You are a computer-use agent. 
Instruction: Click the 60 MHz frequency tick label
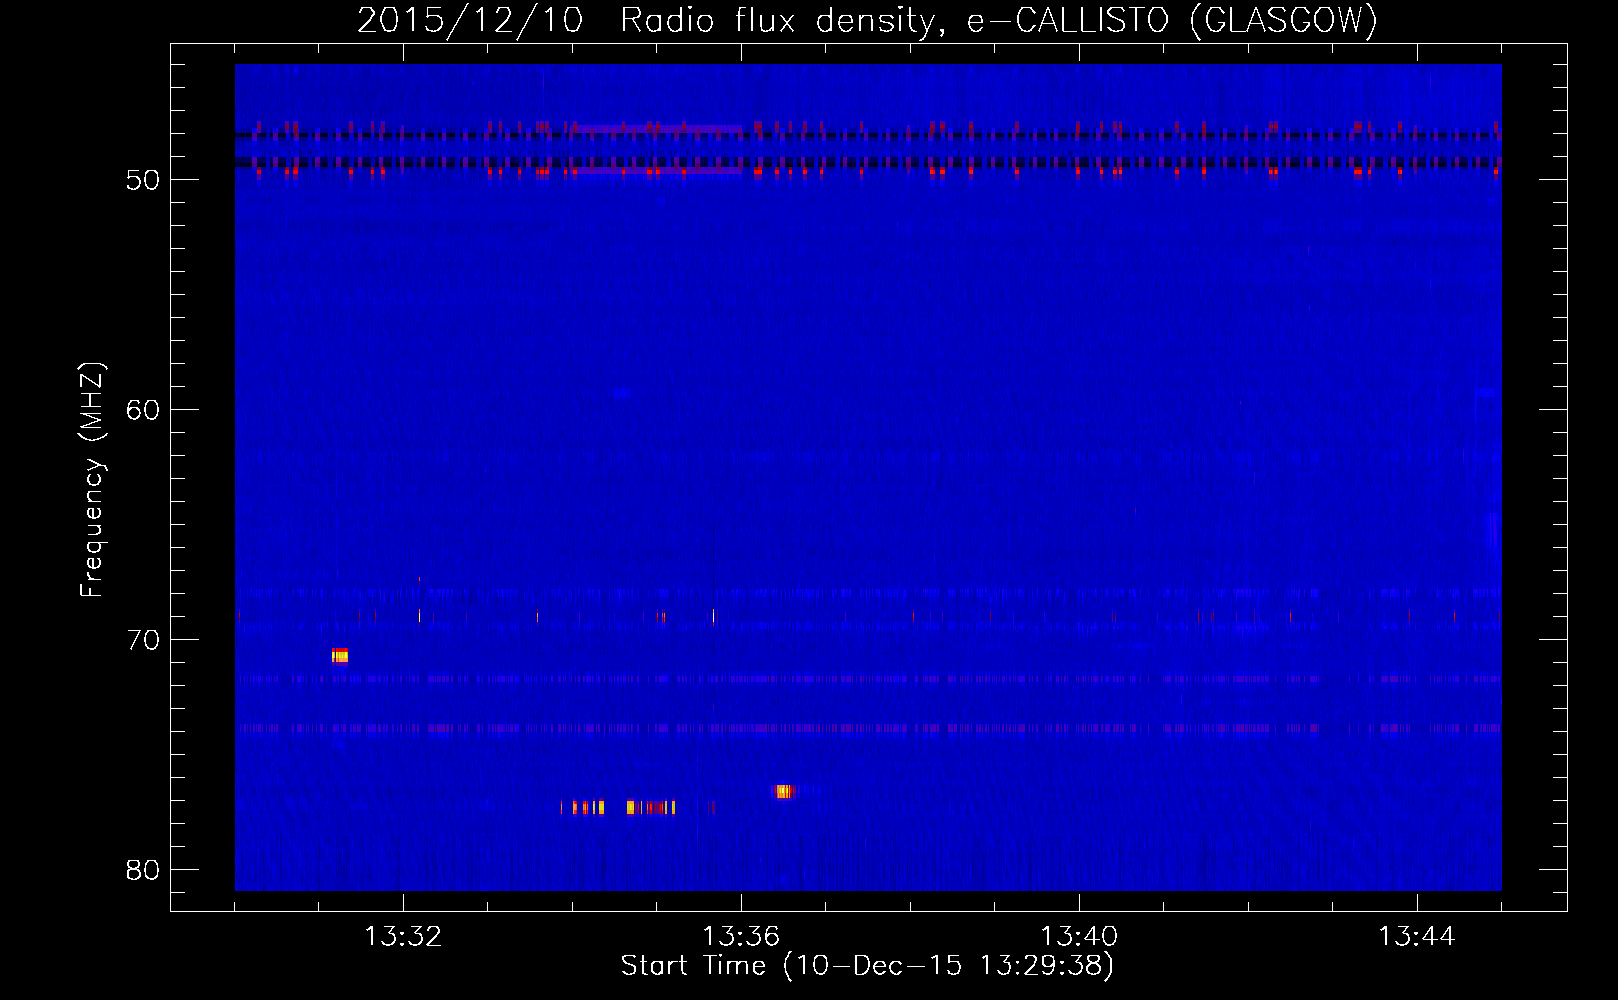[x=143, y=410]
